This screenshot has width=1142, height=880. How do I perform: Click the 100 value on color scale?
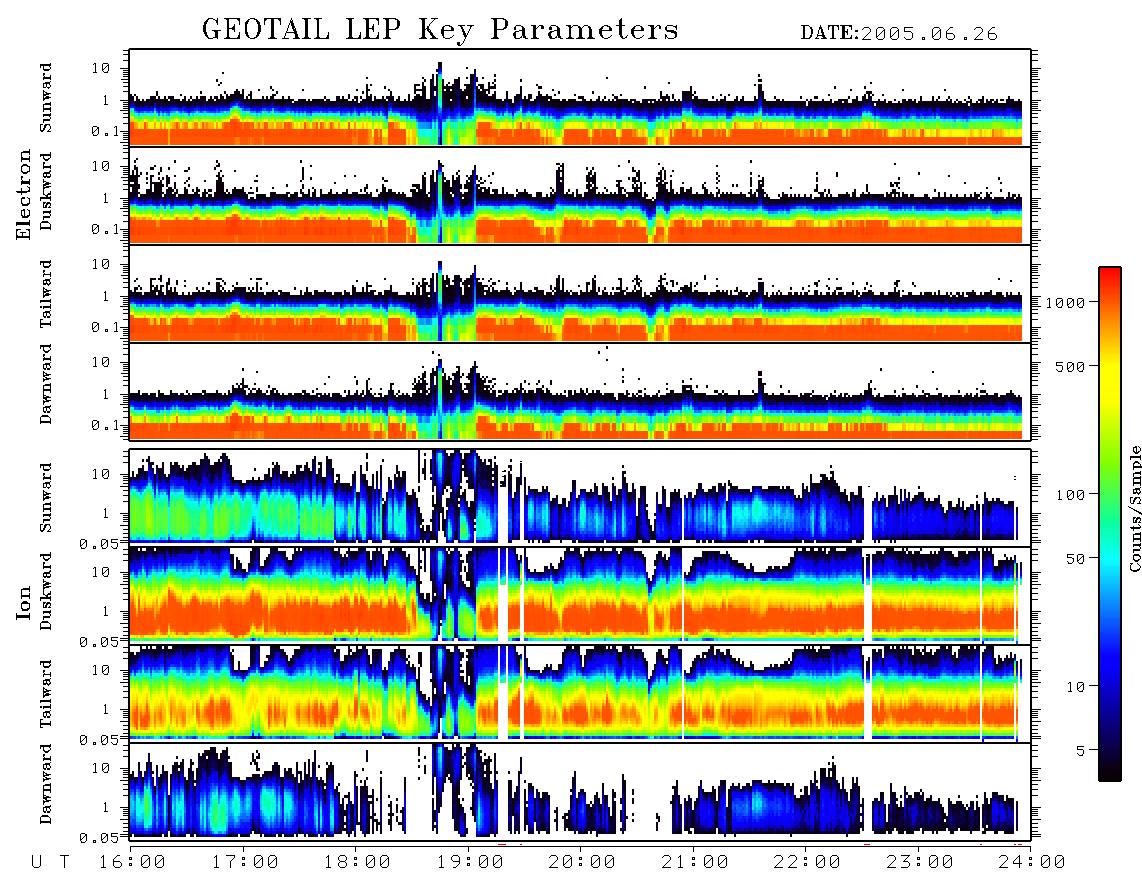(x=1070, y=495)
